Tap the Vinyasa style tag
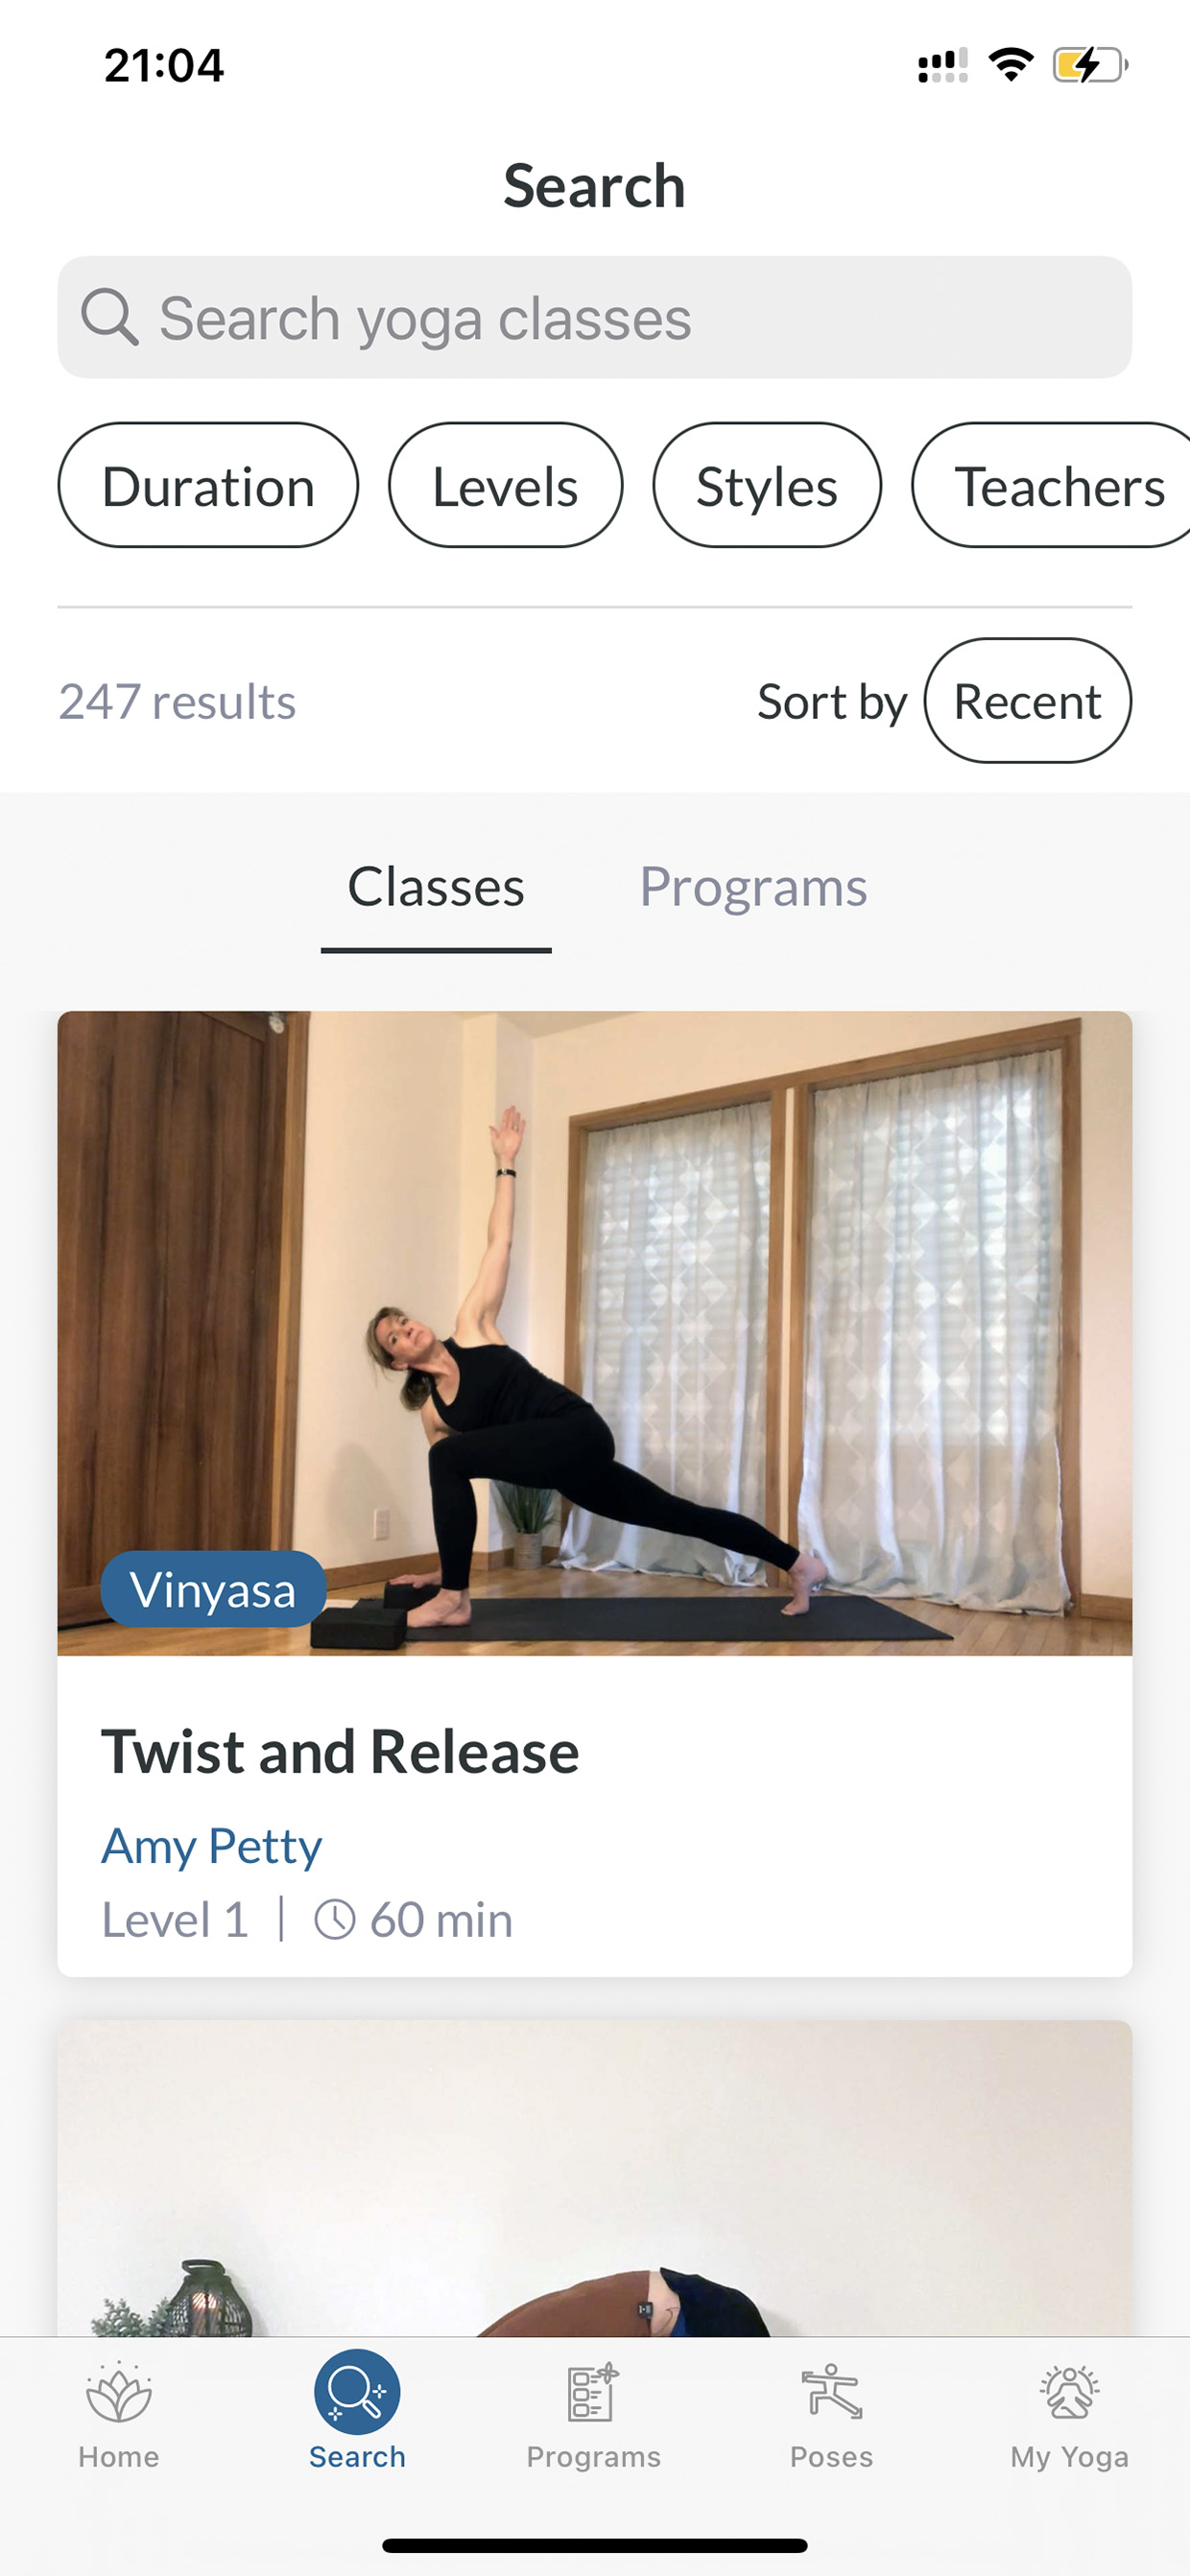This screenshot has width=1190, height=2576. tap(213, 1589)
